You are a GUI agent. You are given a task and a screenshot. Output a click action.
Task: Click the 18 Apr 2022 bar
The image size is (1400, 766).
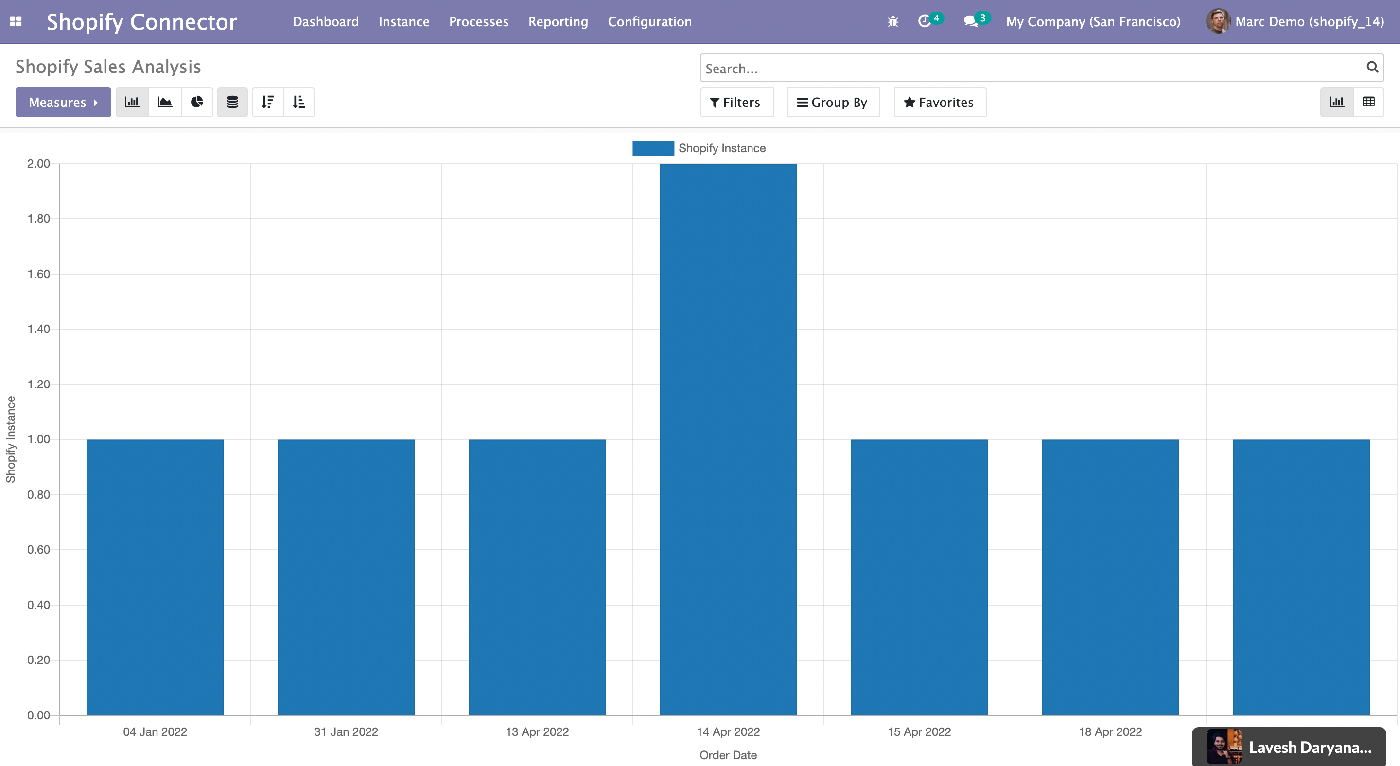1110,577
